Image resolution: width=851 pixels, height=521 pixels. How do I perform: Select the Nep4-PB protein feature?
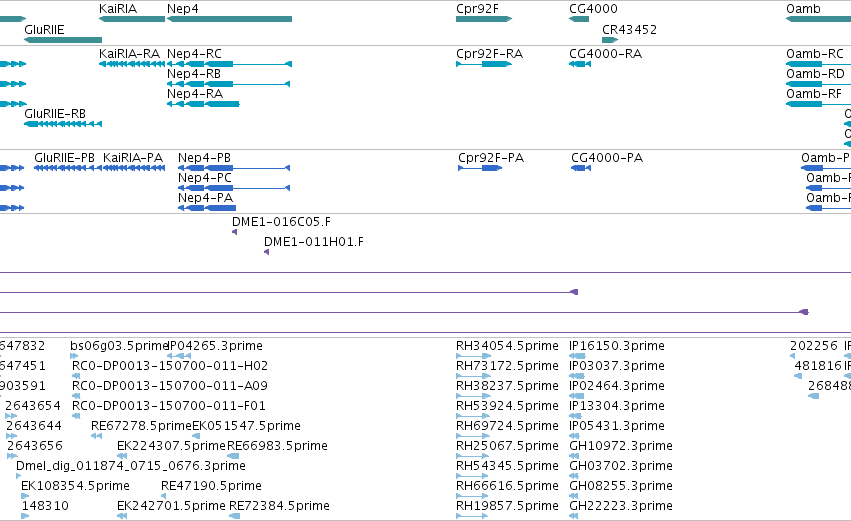click(234, 168)
